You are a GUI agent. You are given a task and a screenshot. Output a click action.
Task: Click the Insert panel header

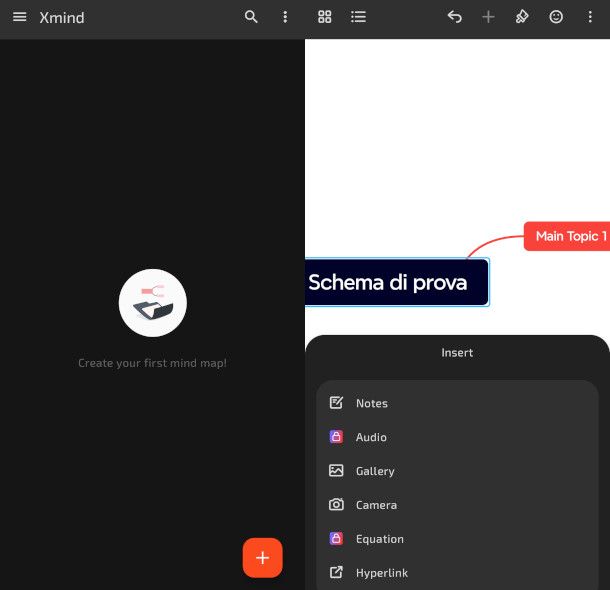(x=457, y=353)
